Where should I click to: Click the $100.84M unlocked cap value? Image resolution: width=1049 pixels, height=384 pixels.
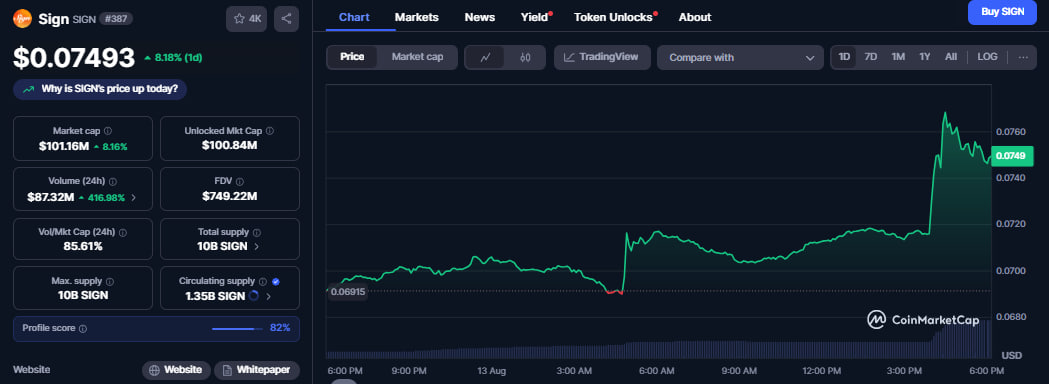point(229,146)
